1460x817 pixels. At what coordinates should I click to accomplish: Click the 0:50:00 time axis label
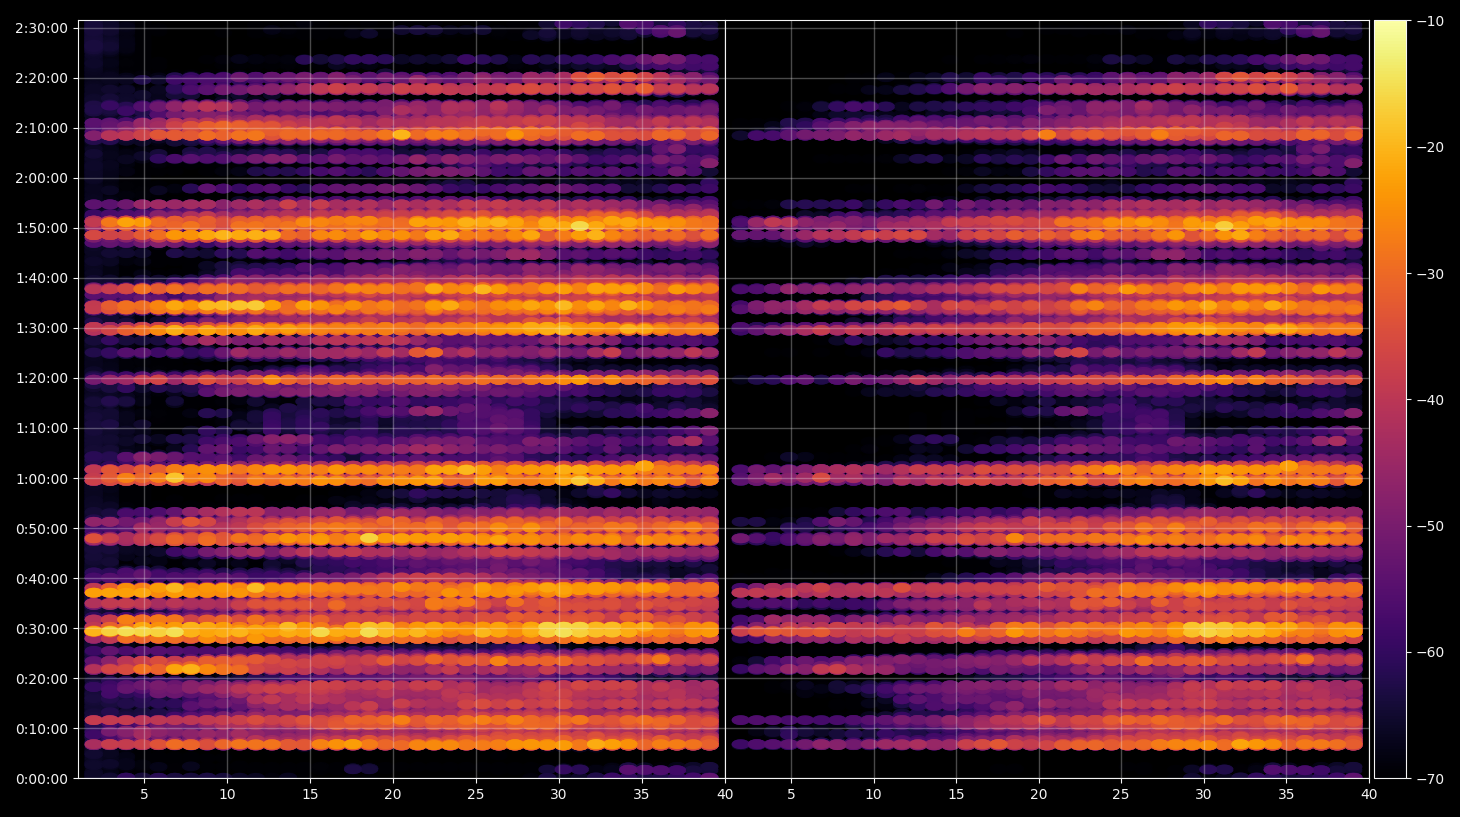41,529
